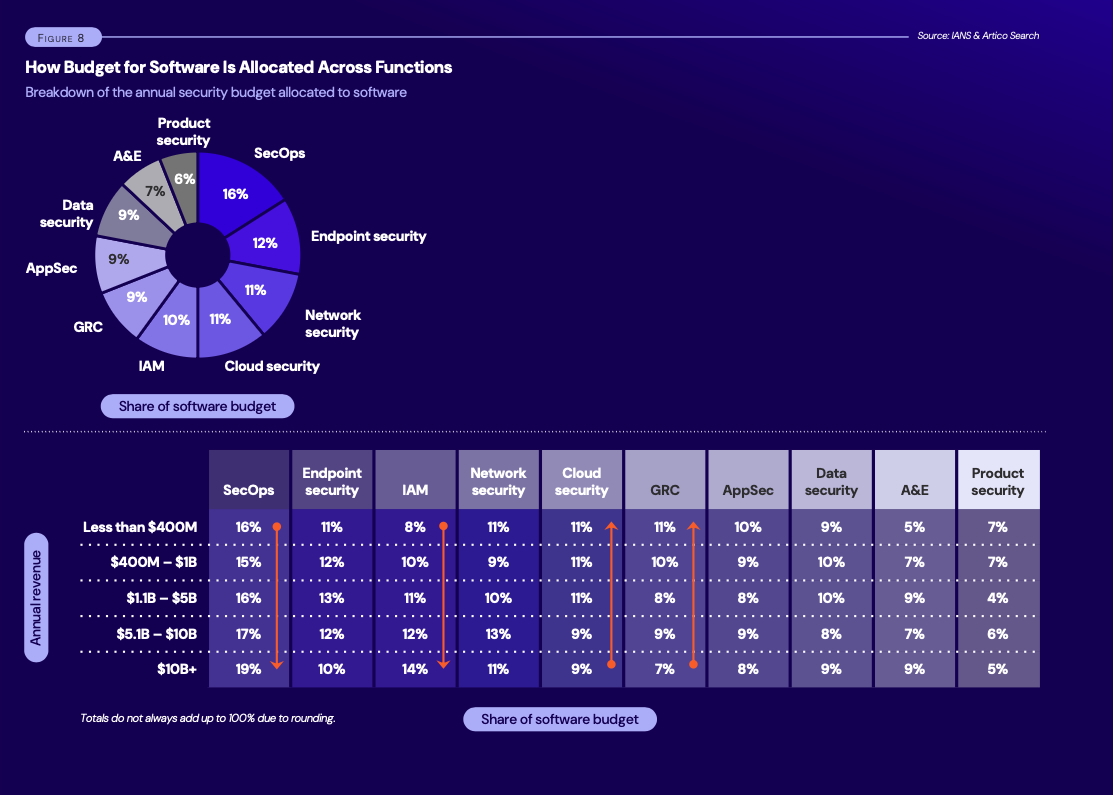Click the upper Share of software budget pill
This screenshot has height=795, width=1113.
[x=197, y=406]
